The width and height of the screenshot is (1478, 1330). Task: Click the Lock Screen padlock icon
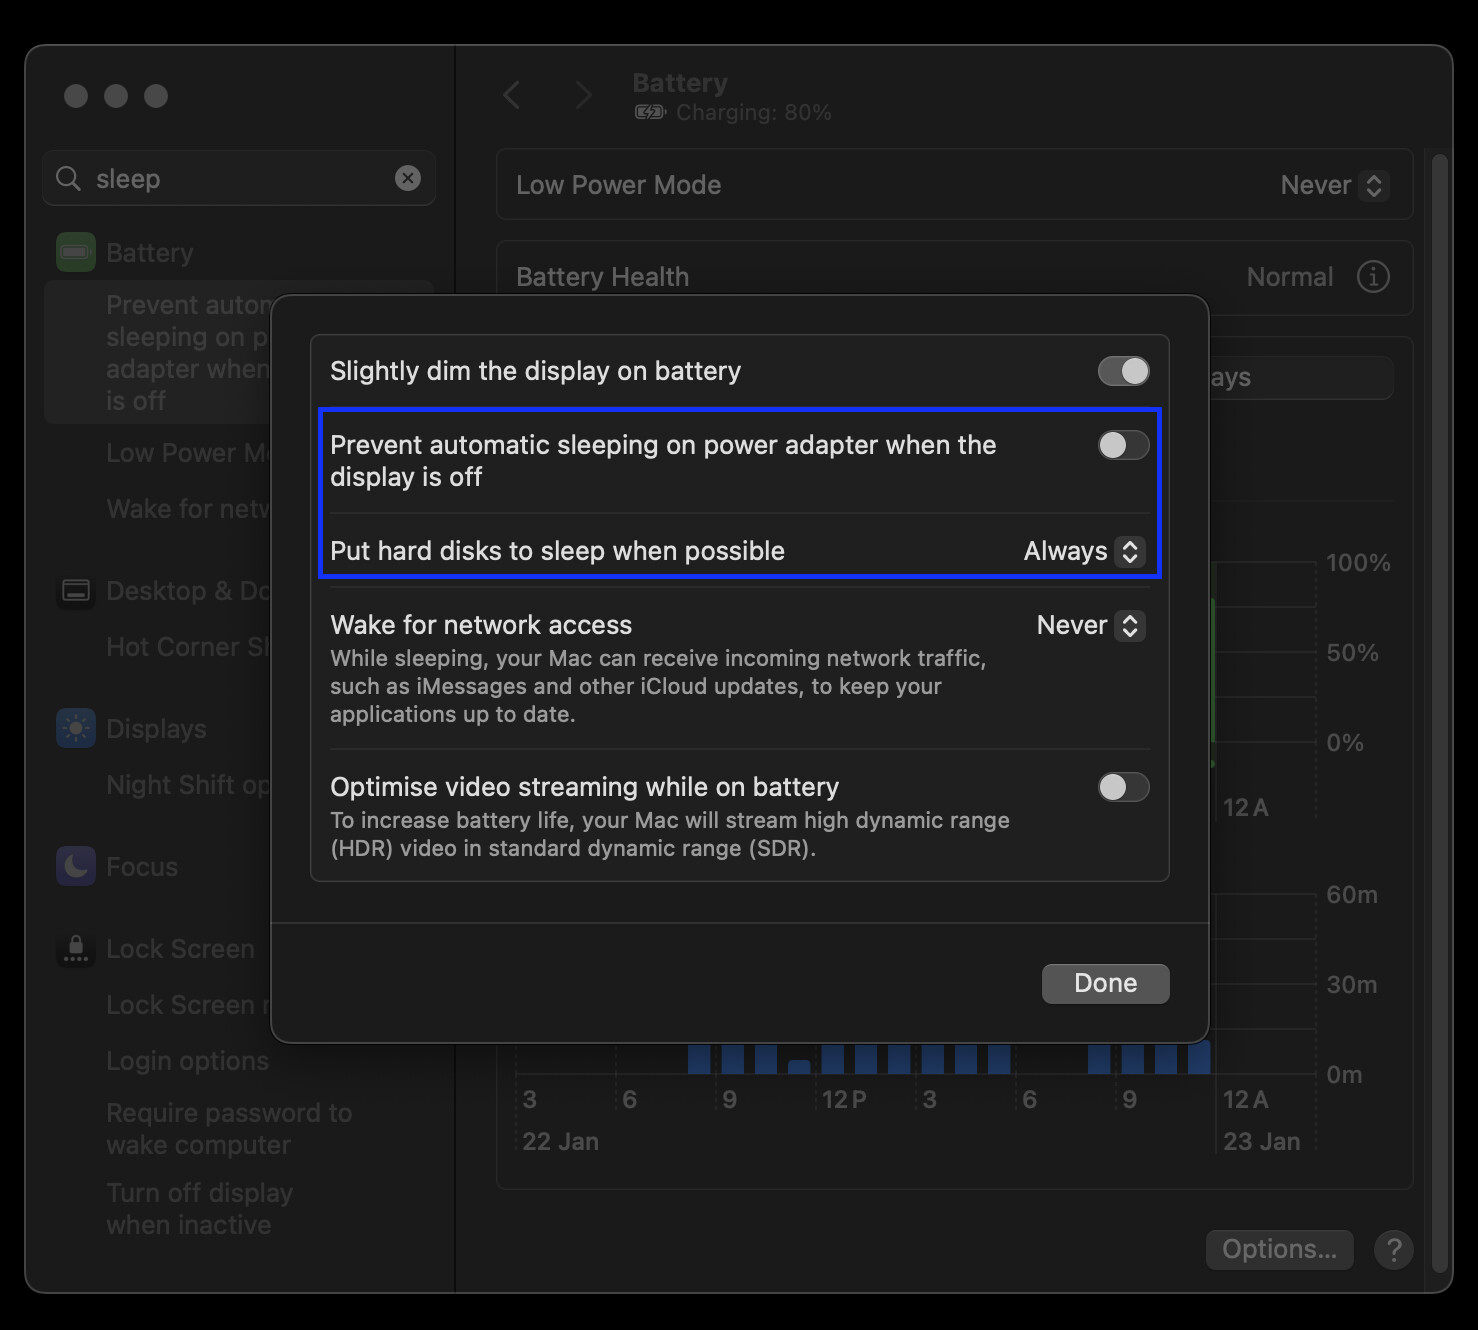(76, 949)
